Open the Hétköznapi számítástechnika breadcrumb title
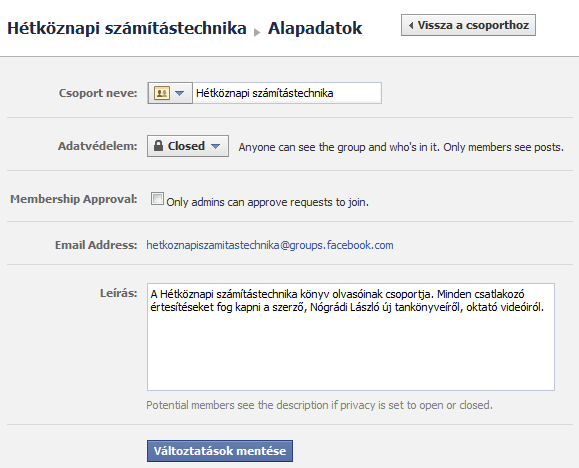Image resolution: width=579 pixels, height=468 pixels. point(127,28)
